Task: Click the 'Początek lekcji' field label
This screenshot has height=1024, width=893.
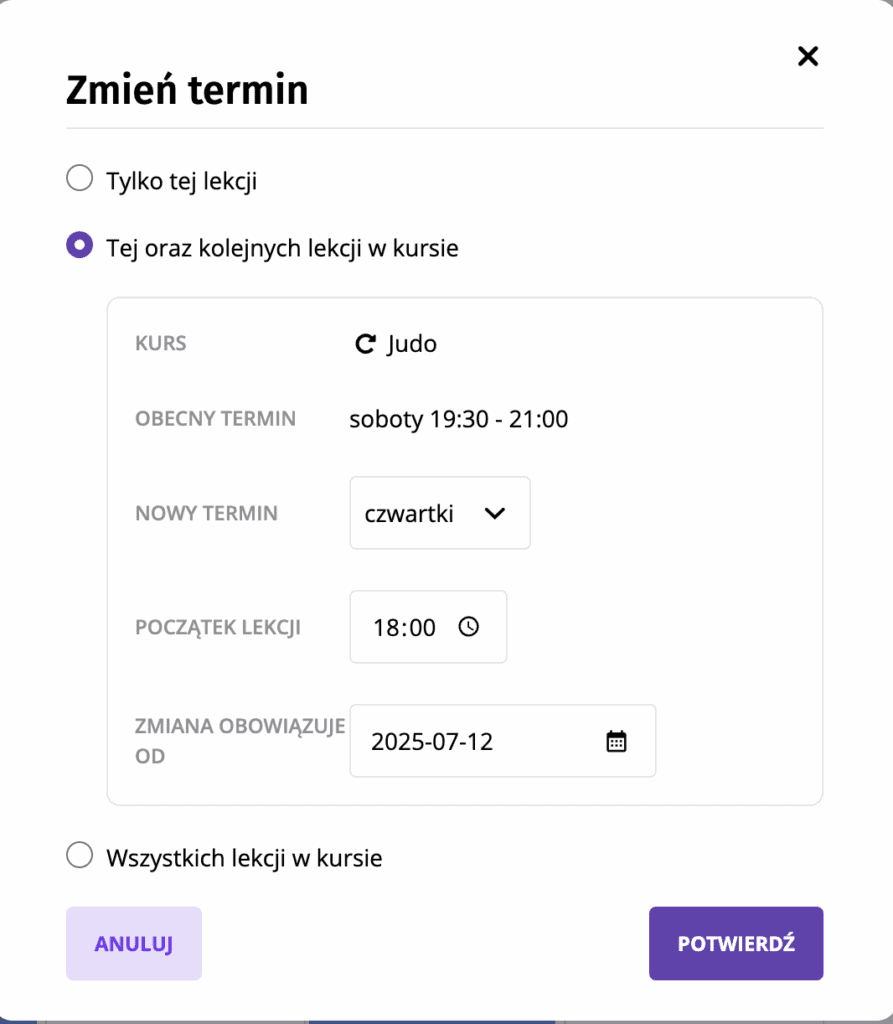Action: pyautogui.click(x=218, y=627)
